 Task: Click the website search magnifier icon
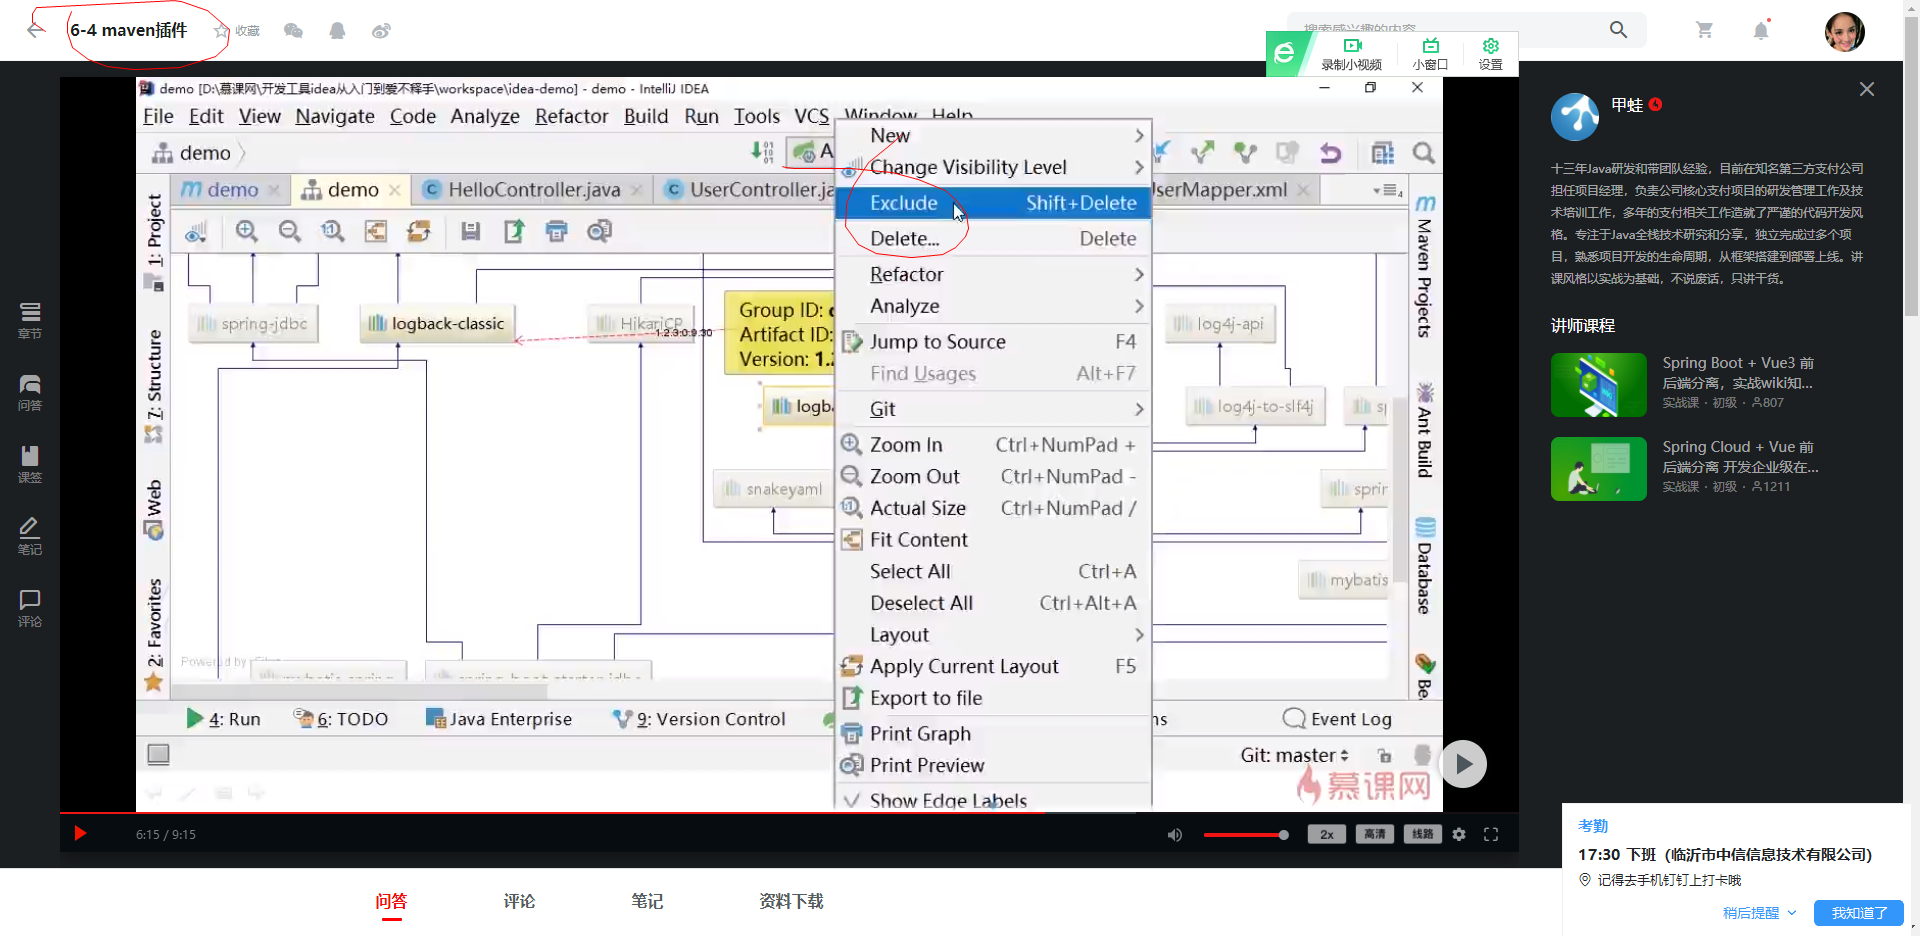(x=1618, y=30)
